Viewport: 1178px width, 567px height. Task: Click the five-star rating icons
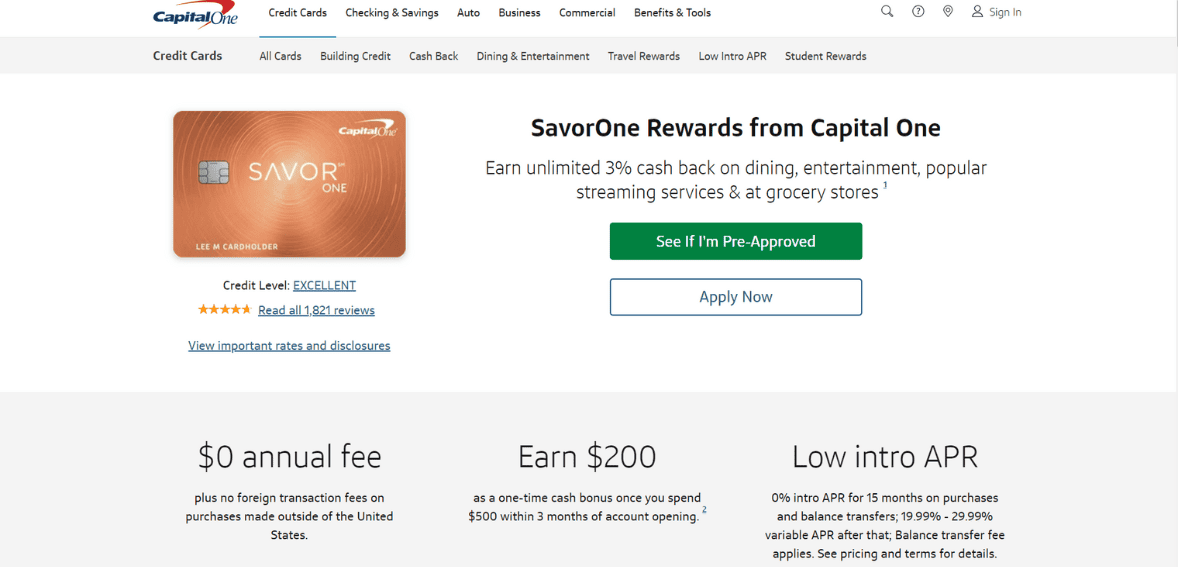click(224, 310)
